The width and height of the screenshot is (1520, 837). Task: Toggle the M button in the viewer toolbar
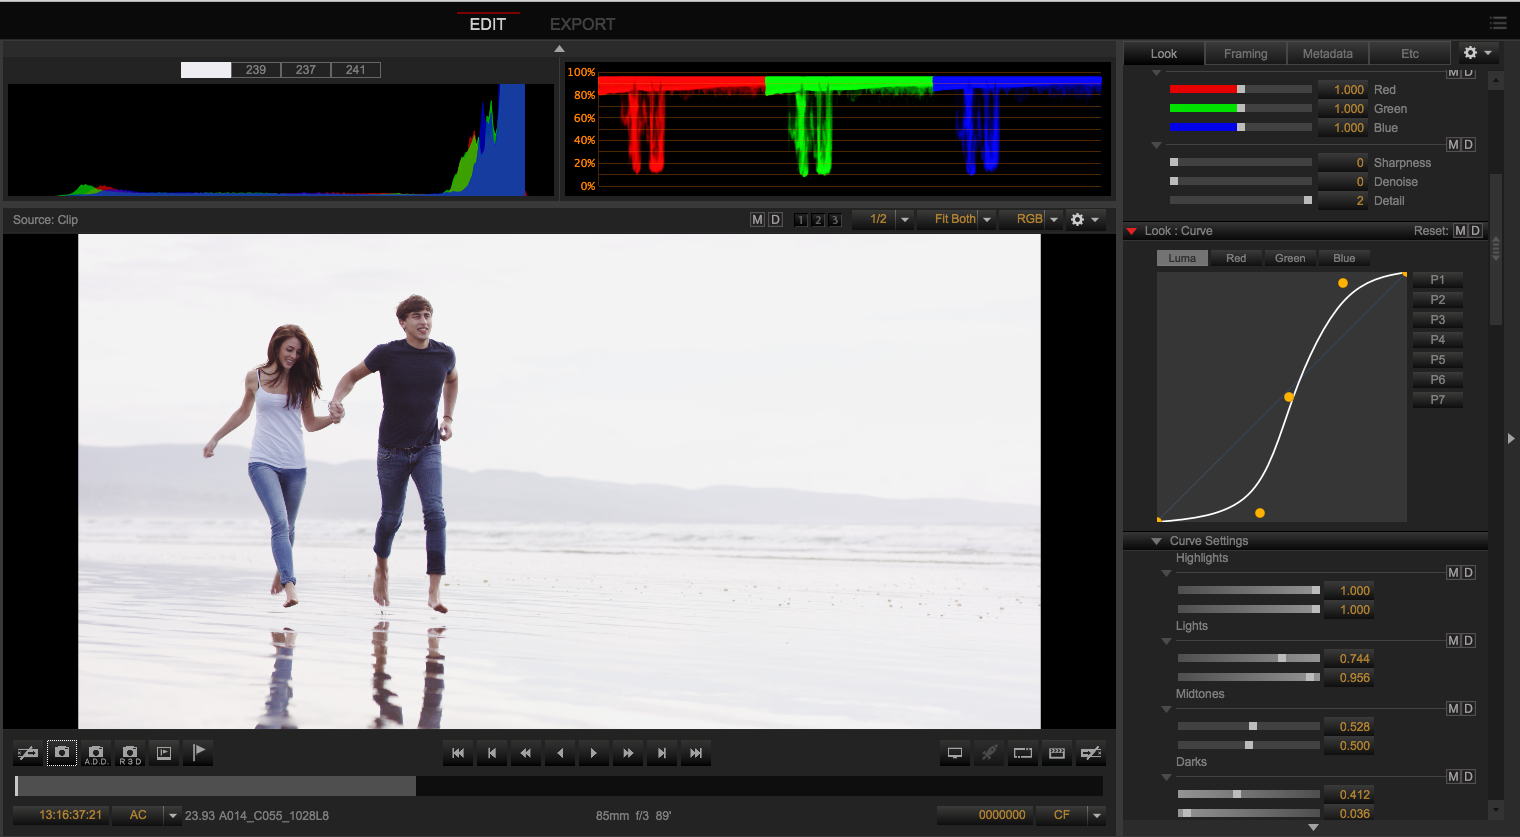tap(757, 219)
